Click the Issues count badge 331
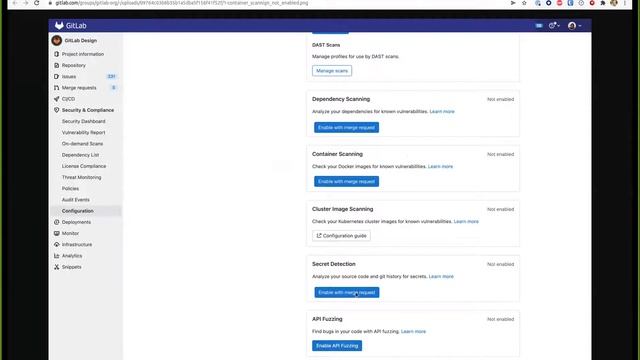 [111, 76]
